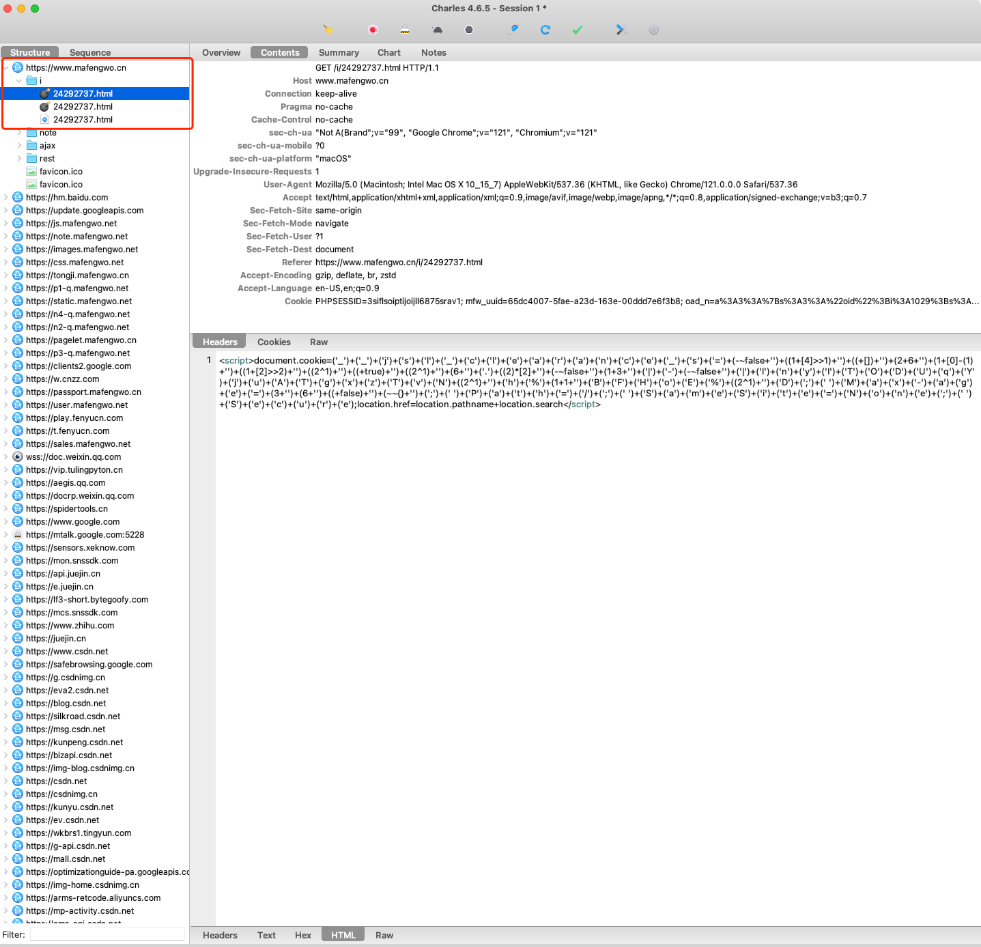Expand the https://hm.baidu.com host
Screen dimensions: 981x947
click(x=6, y=197)
